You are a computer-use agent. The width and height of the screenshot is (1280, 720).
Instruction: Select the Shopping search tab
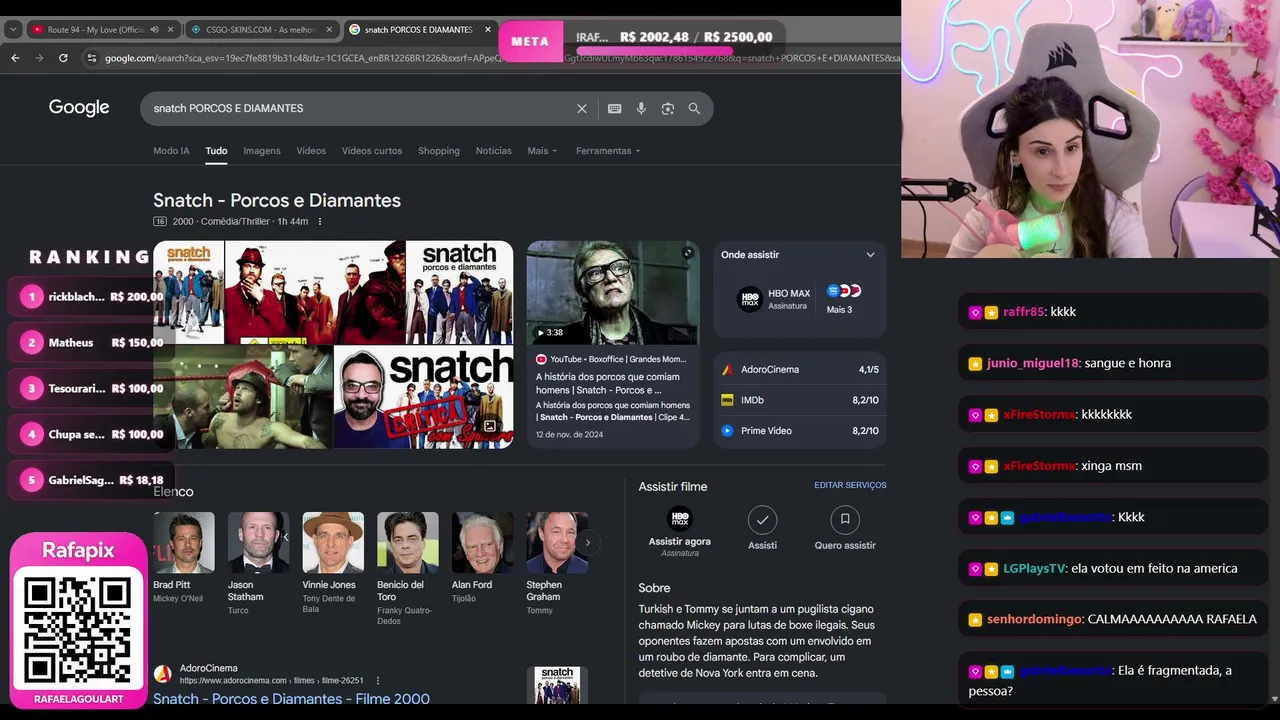coord(439,151)
